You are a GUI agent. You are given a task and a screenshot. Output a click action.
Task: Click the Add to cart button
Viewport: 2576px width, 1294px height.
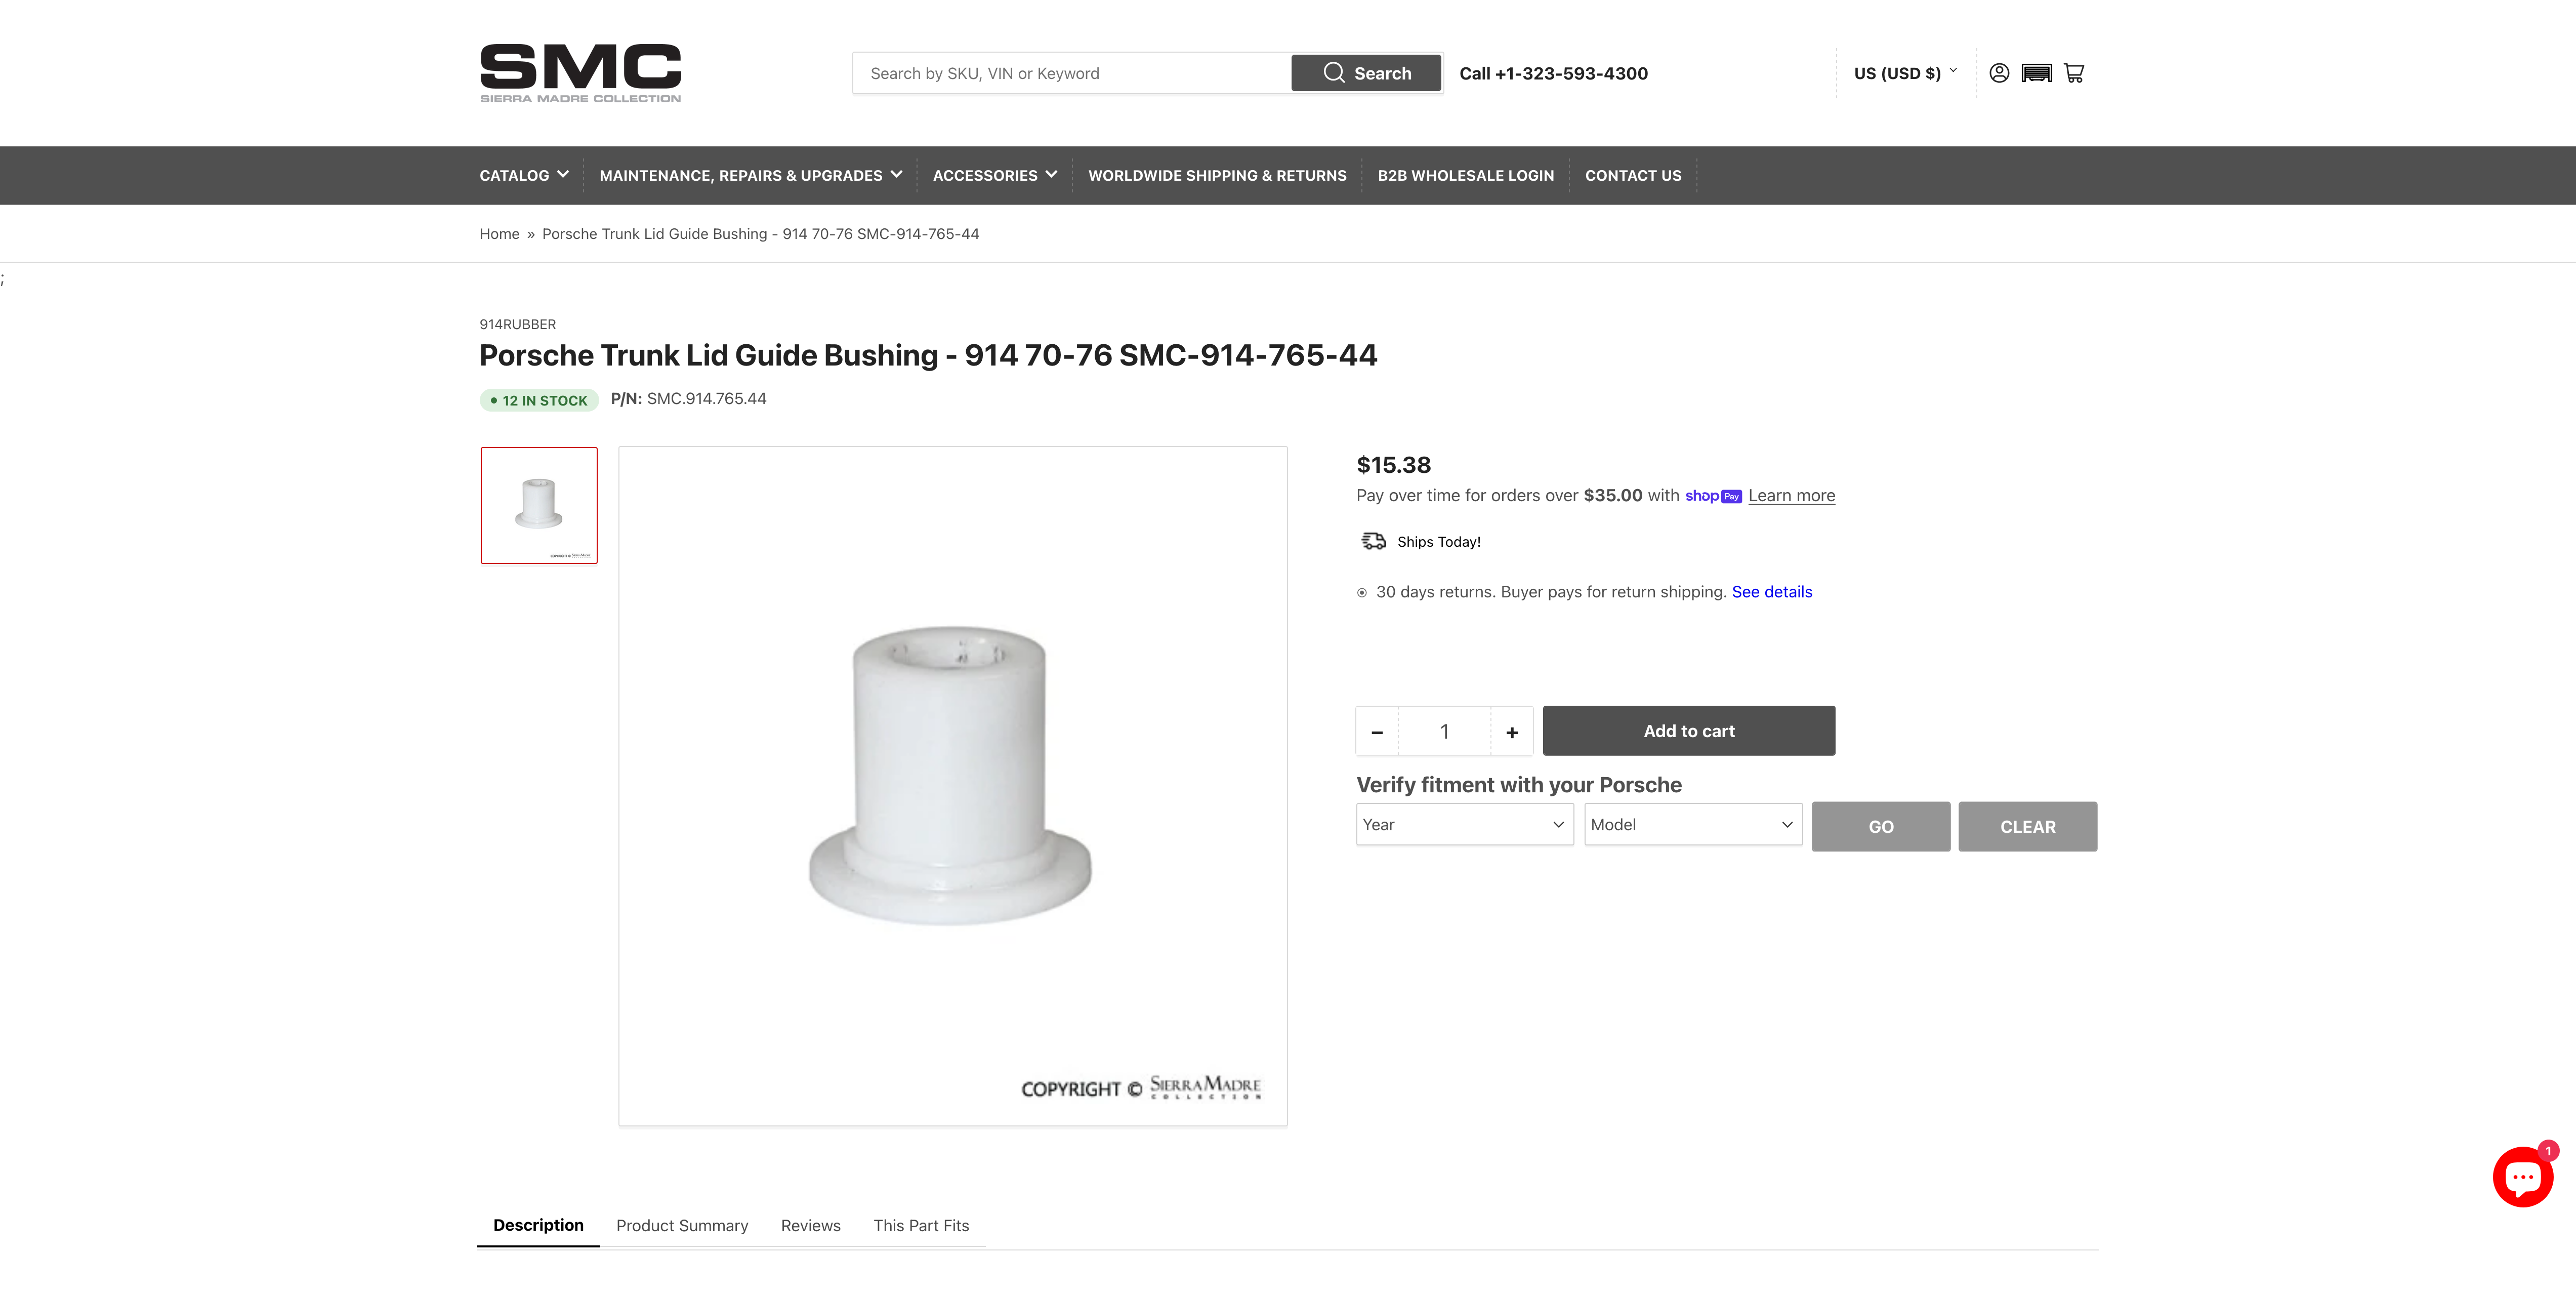pyautogui.click(x=1688, y=731)
